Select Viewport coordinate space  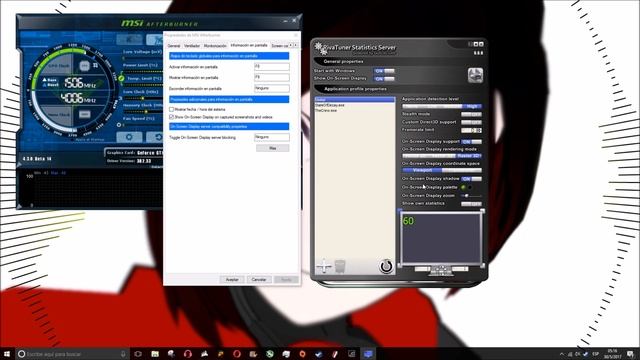(422, 170)
